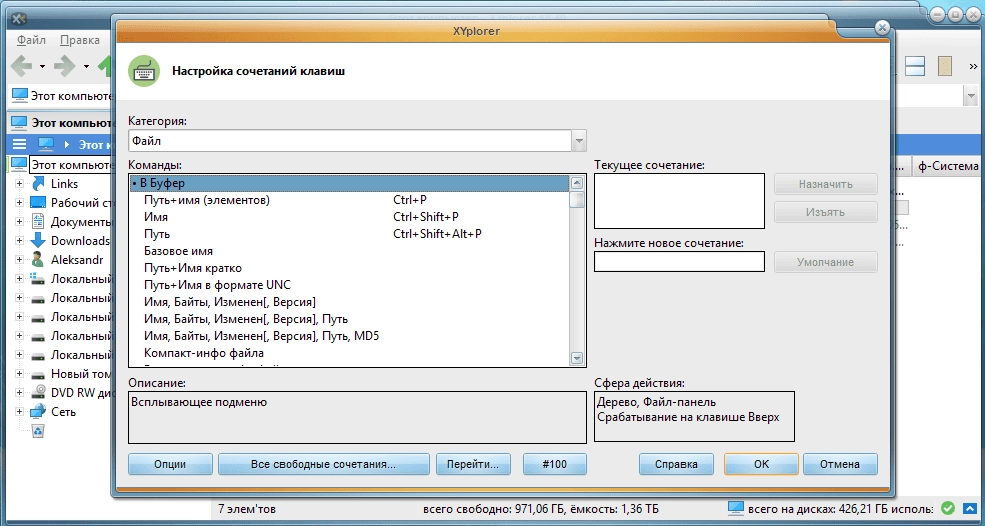Select the Recycle Bin icon in tree
Image resolution: width=985 pixels, height=526 pixels.
point(39,430)
